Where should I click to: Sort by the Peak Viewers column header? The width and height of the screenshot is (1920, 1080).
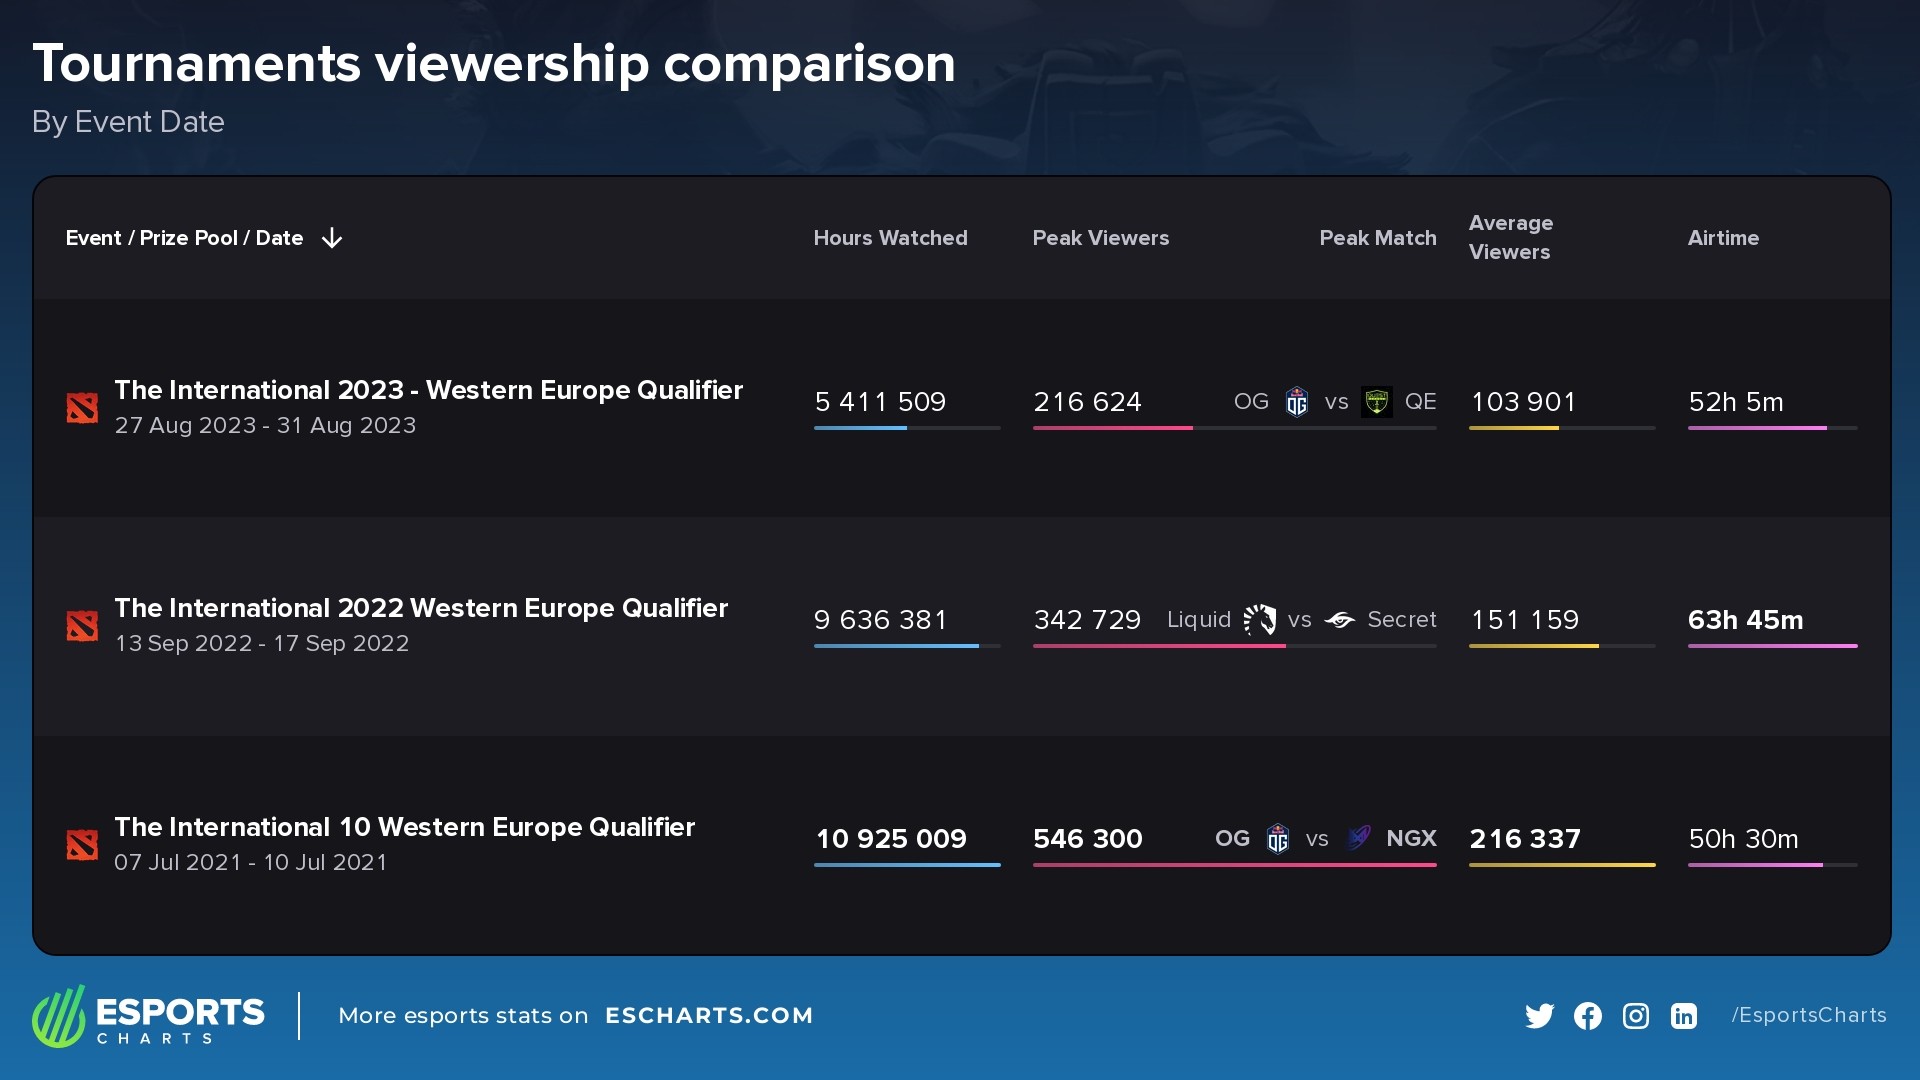1101,238
